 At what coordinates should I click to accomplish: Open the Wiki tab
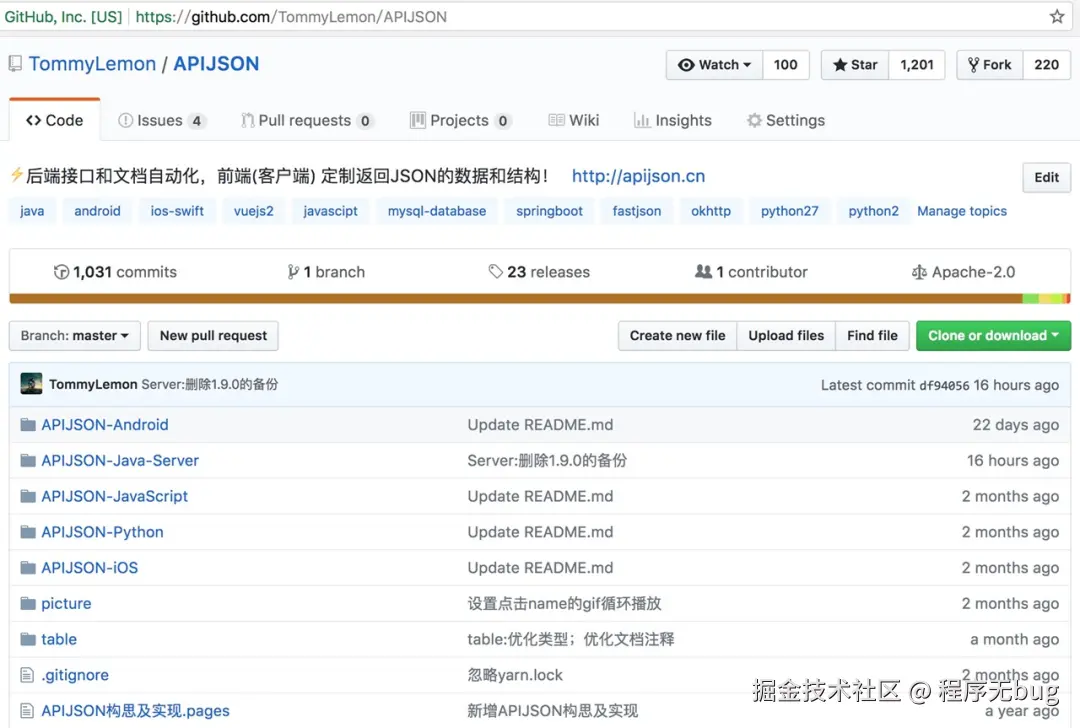pos(574,121)
